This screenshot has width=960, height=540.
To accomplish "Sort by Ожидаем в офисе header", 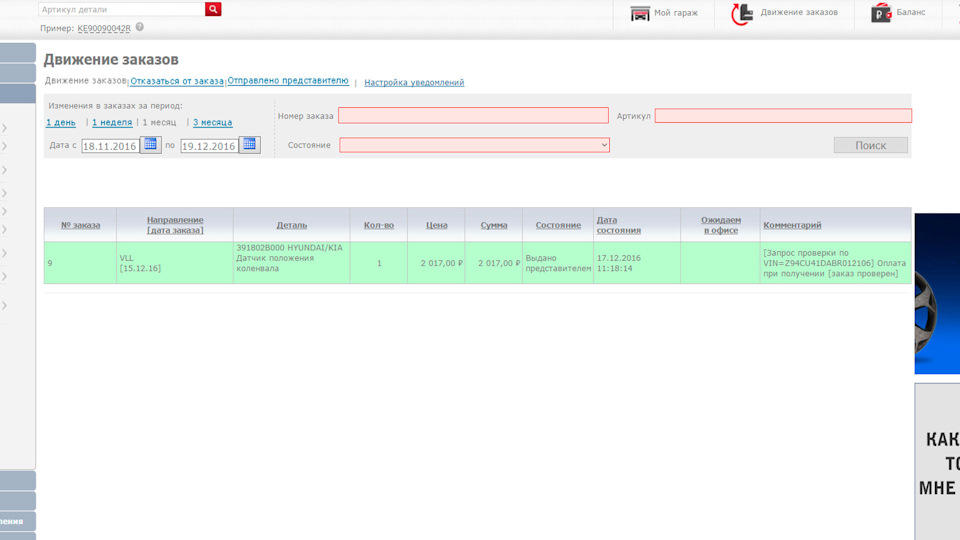I will 721,225.
